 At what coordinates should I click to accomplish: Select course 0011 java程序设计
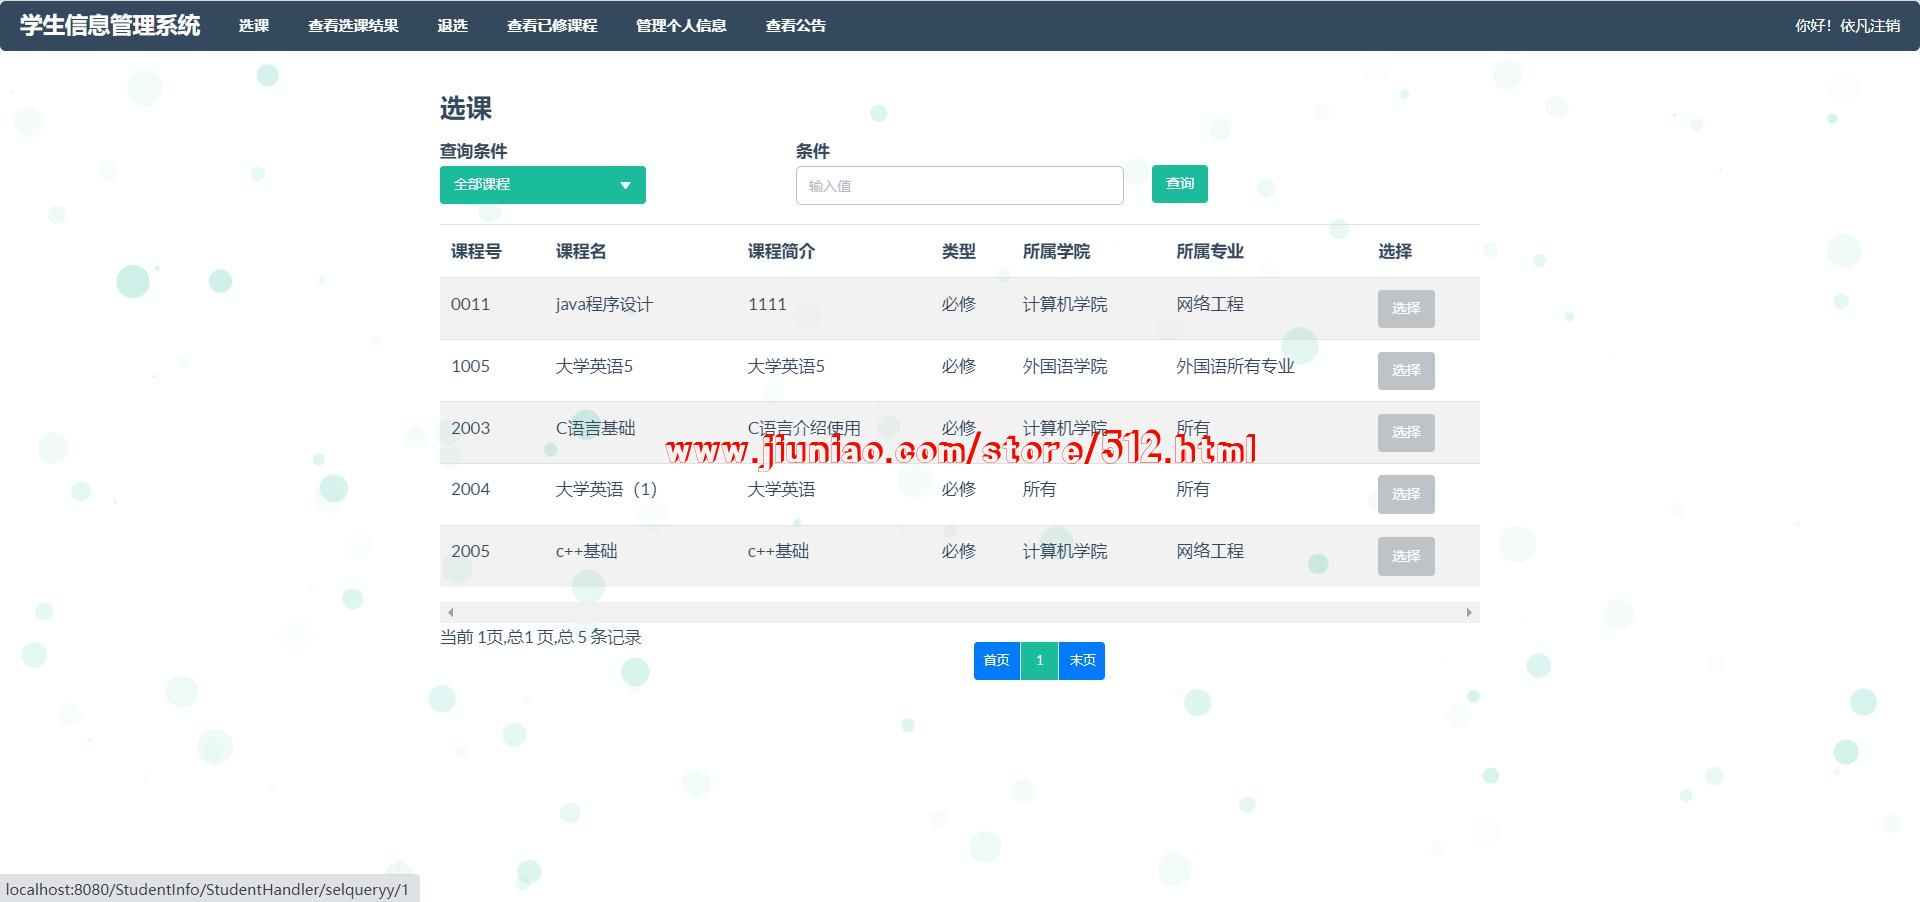click(1405, 309)
